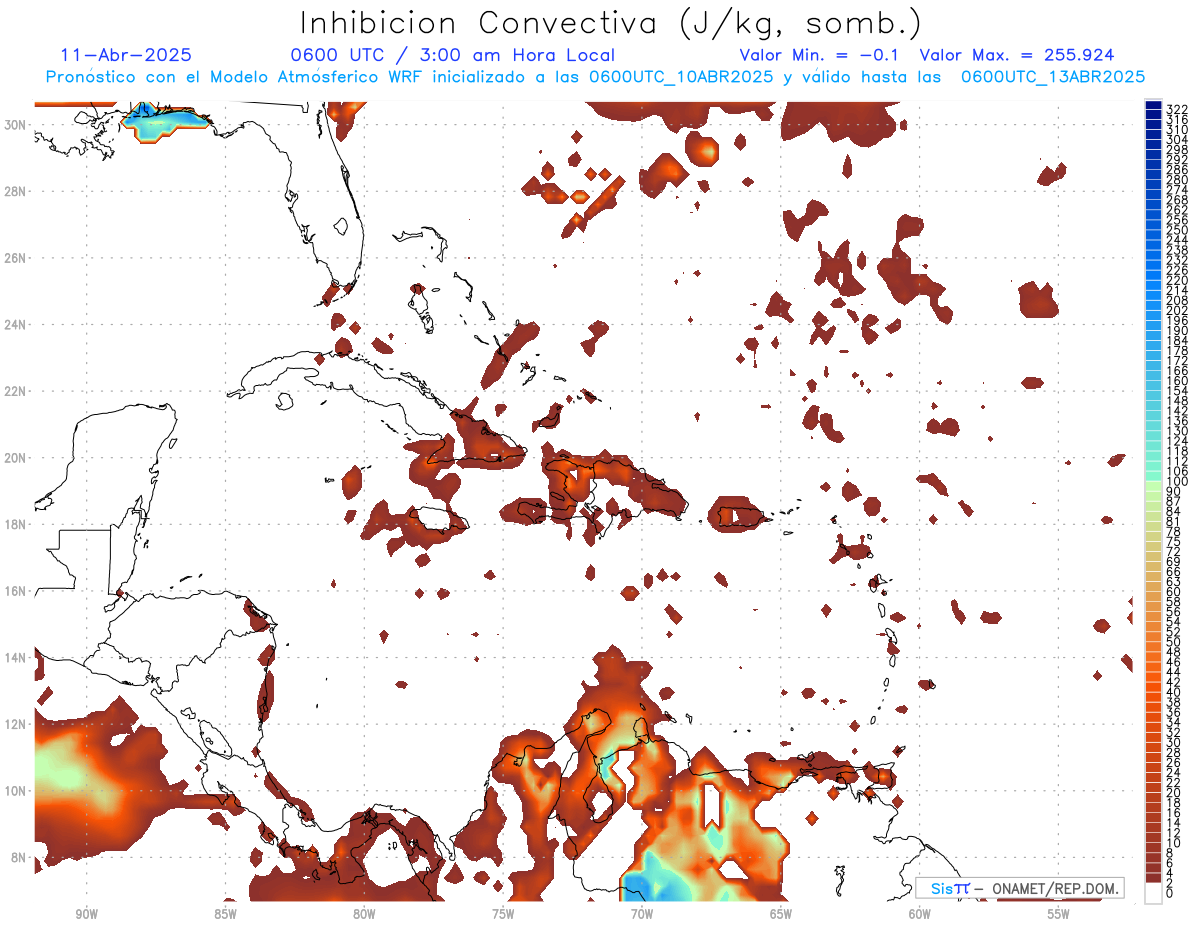Click the light green swatch beside 100
This screenshot has width=1200, height=927.
[x=1153, y=484]
